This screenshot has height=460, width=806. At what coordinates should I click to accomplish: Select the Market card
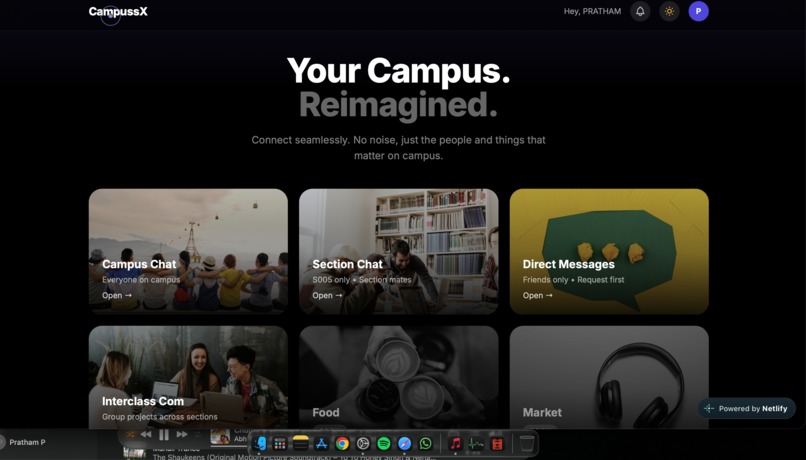point(609,377)
